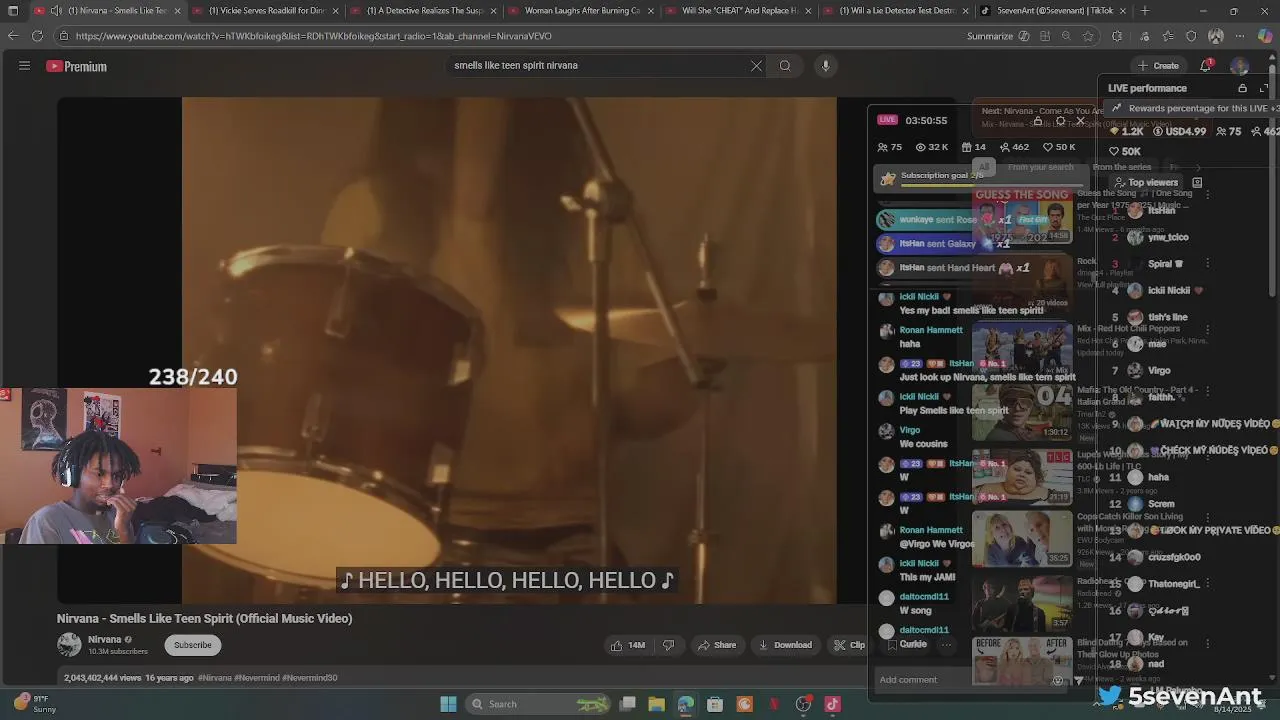This screenshot has width=1280, height=720.
Task: Open the browser profile avatar
Action: coord(1216,36)
